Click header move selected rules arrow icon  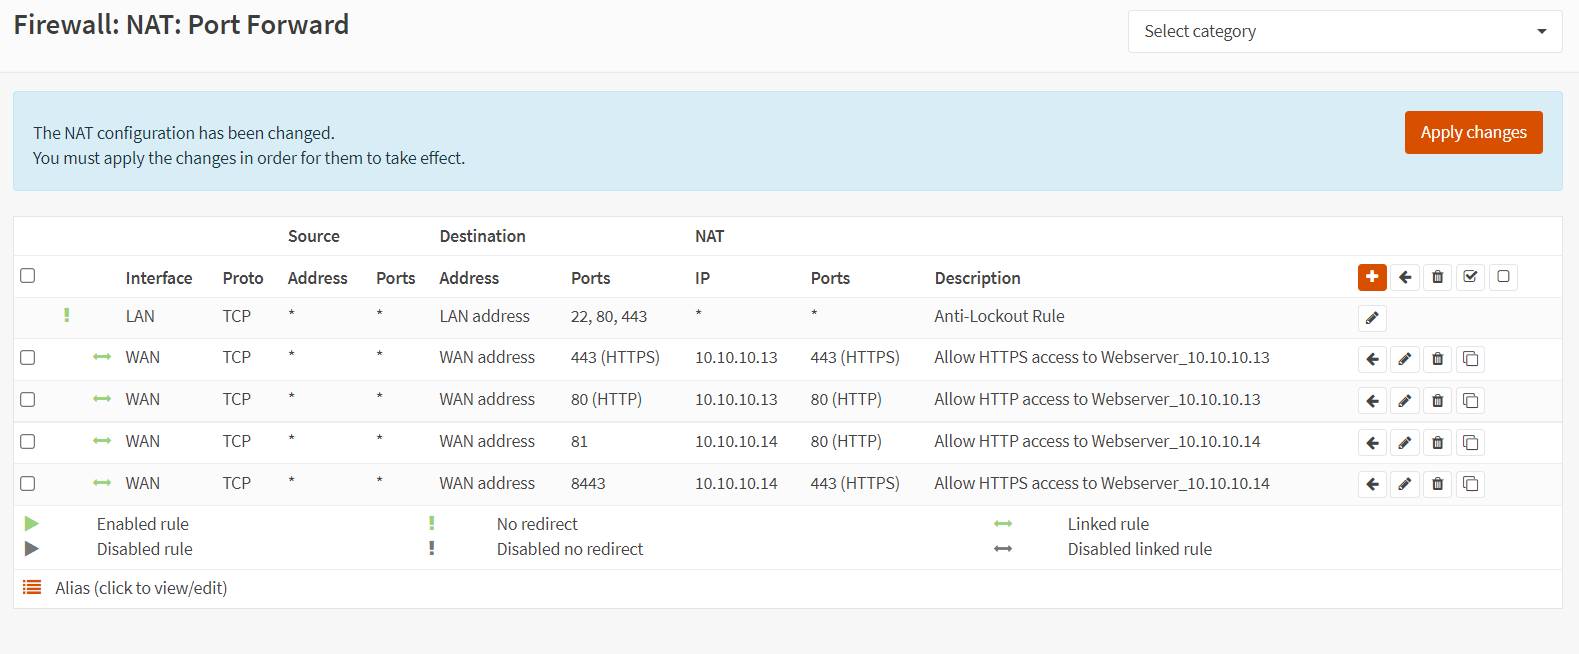pyautogui.click(x=1405, y=277)
